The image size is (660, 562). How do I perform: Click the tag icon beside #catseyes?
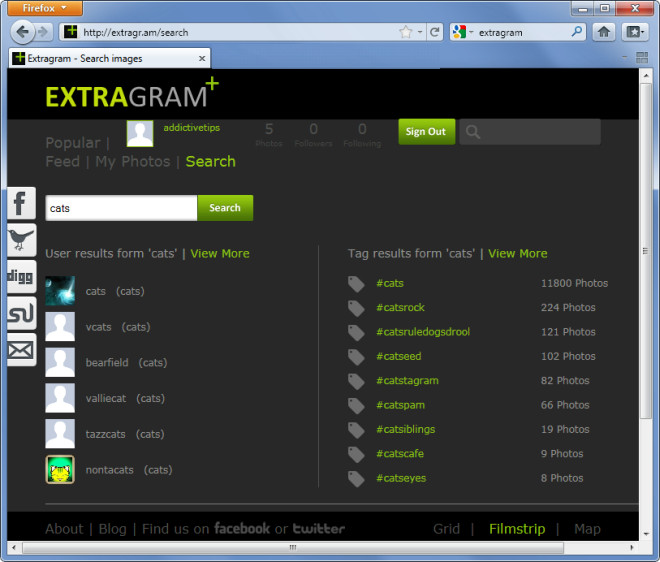(356, 479)
